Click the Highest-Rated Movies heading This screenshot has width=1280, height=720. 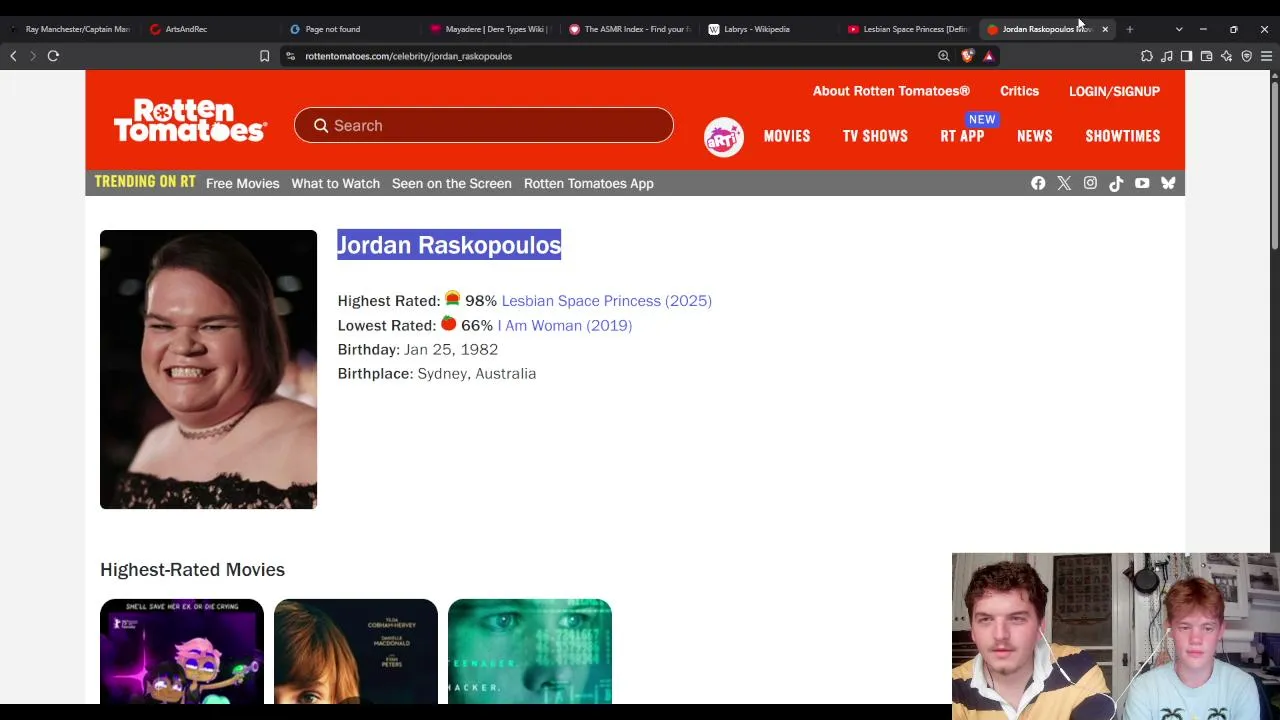(192, 569)
